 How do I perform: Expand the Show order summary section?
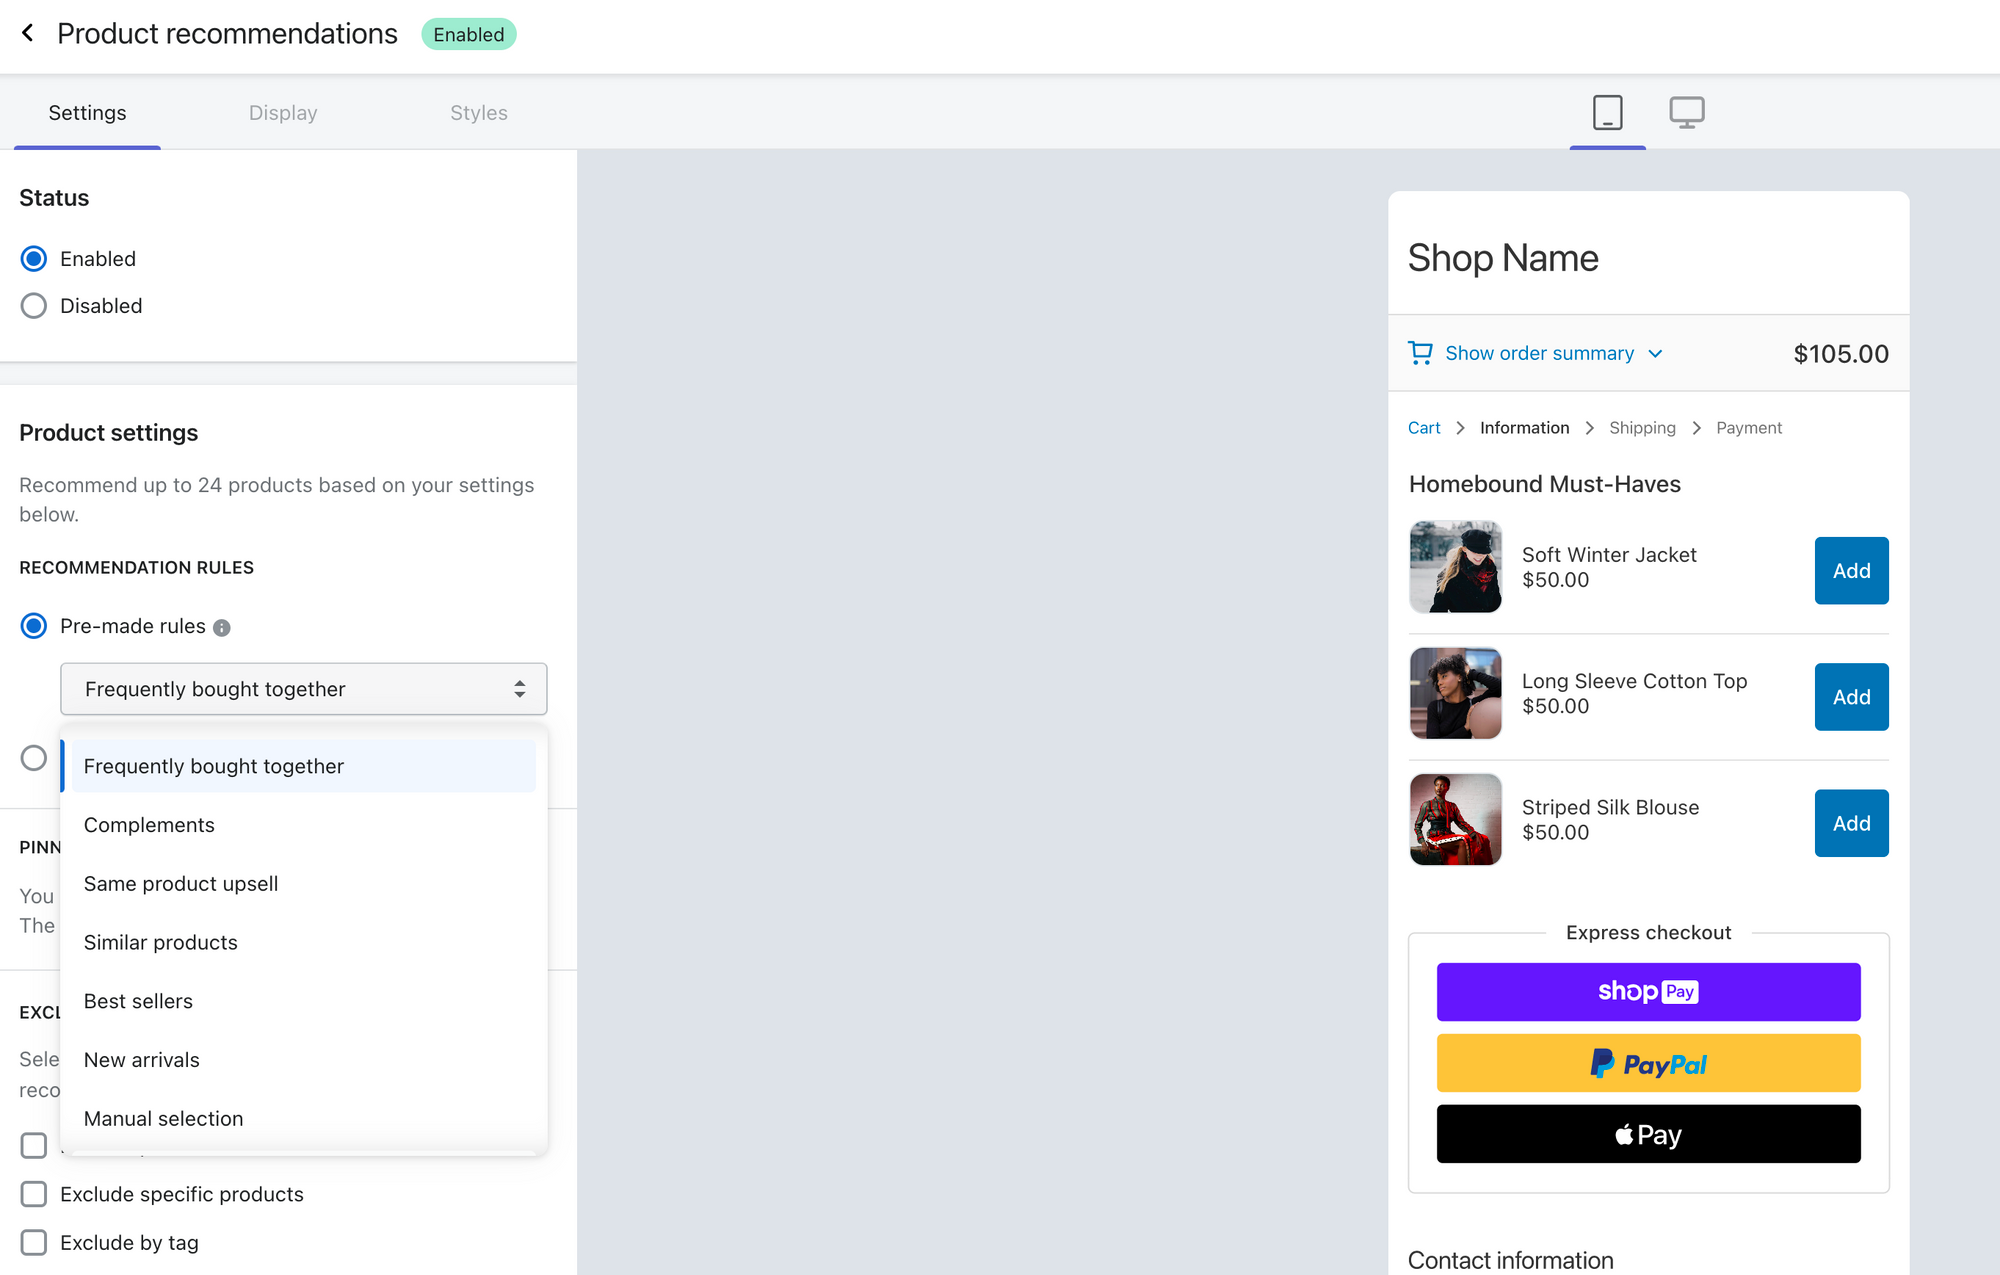1540,352
